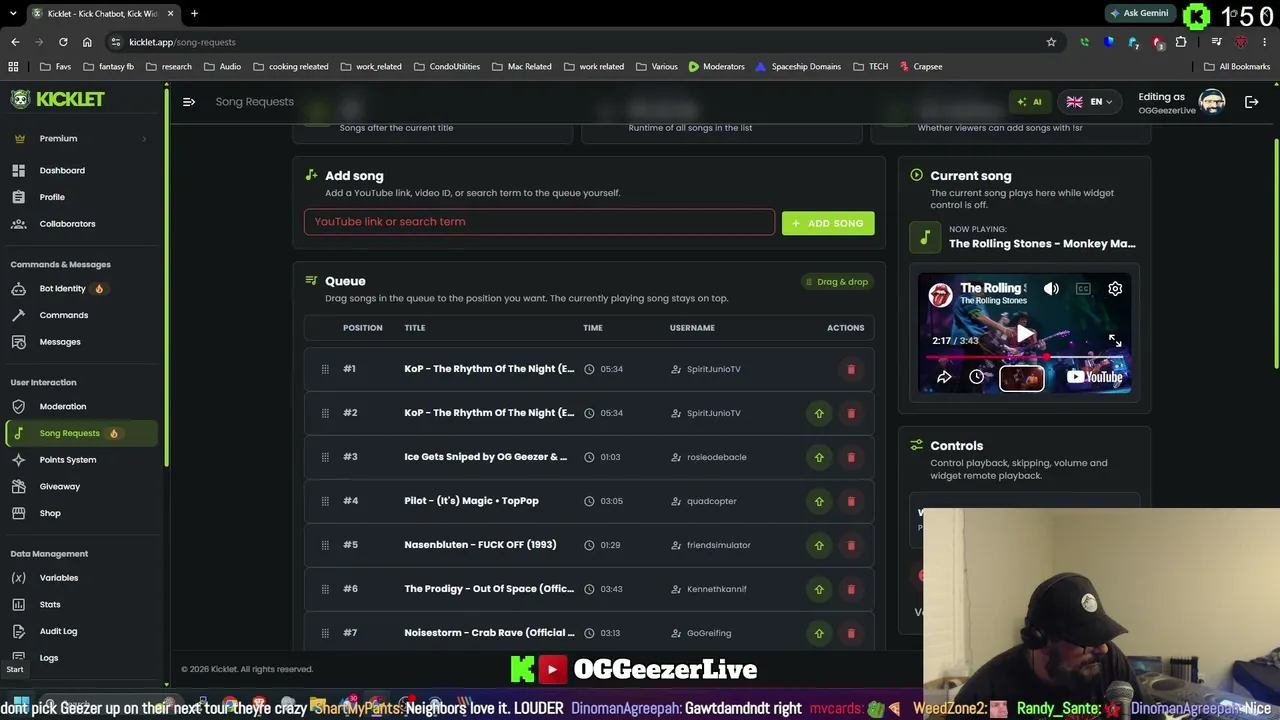The width and height of the screenshot is (1280, 720).
Task: Click the drag handle of queue row #1
Action: click(325, 369)
